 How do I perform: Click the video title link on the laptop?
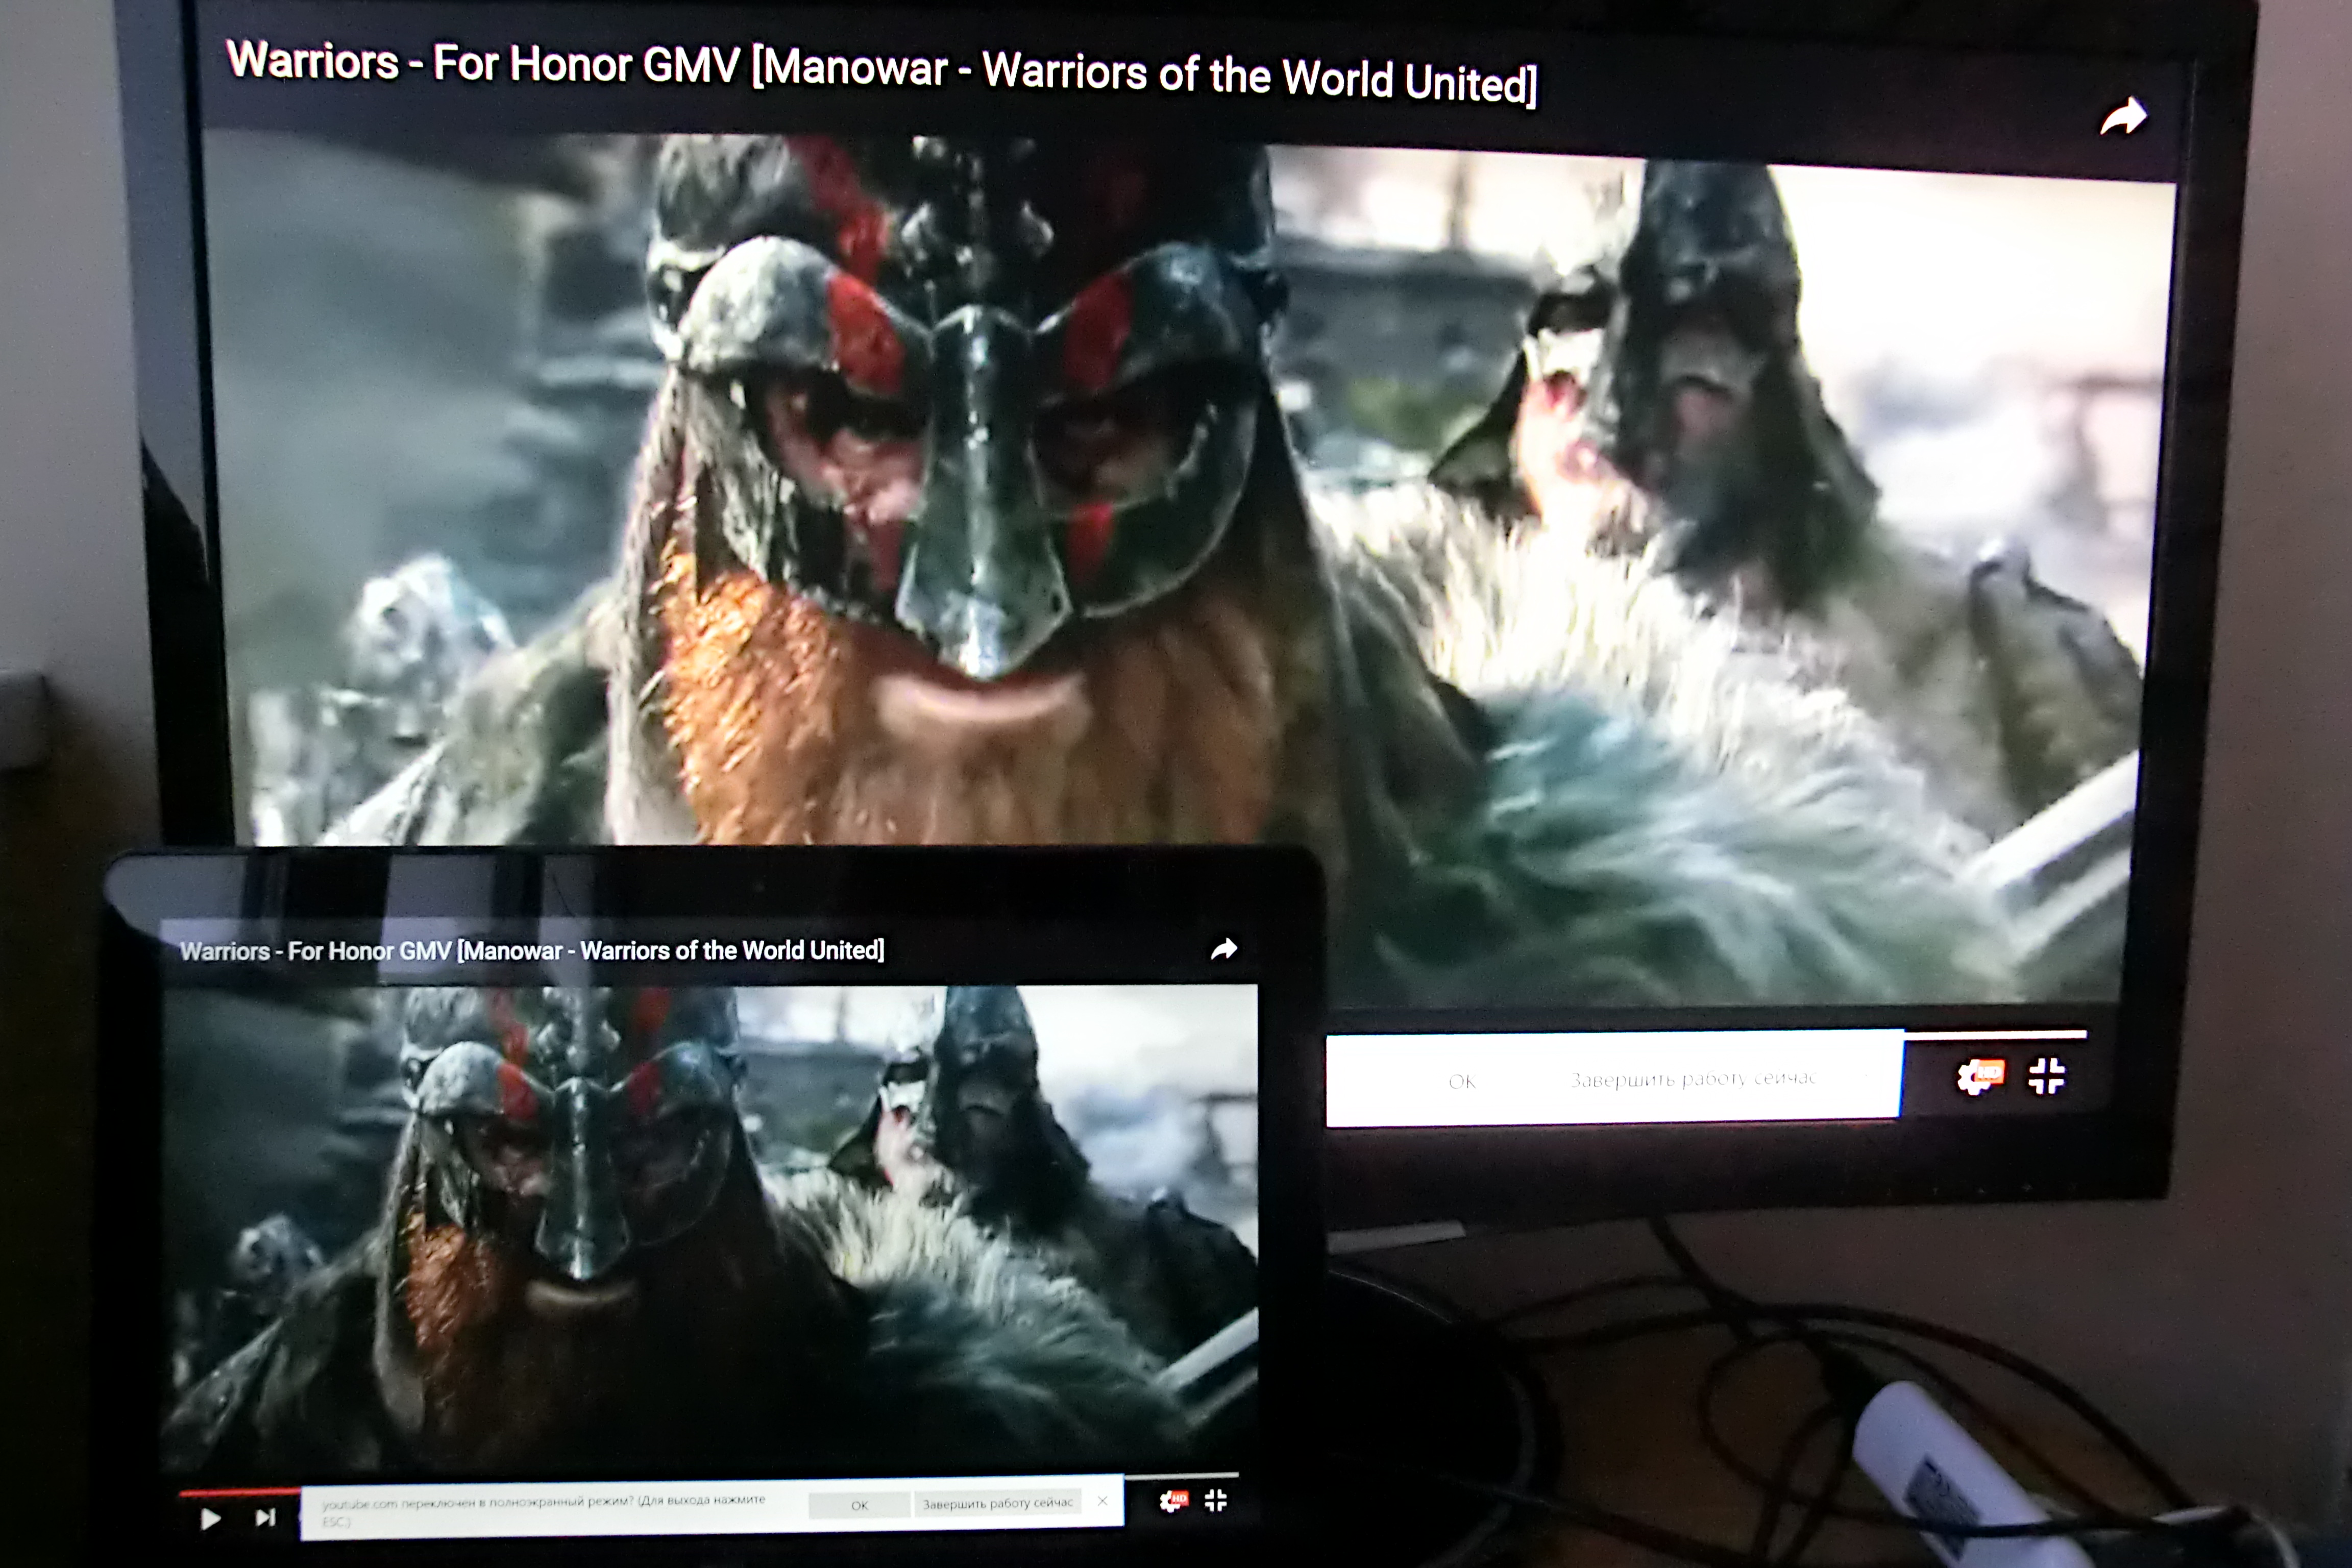pyautogui.click(x=532, y=950)
